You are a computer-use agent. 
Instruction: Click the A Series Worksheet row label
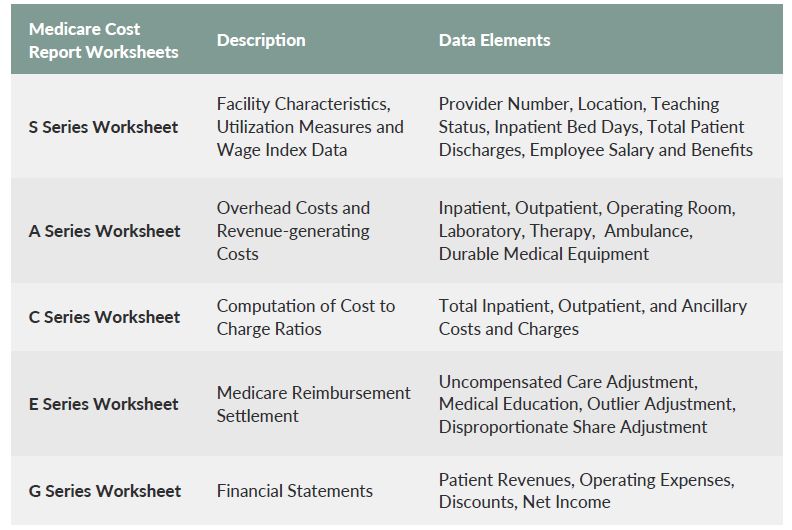pos(105,231)
